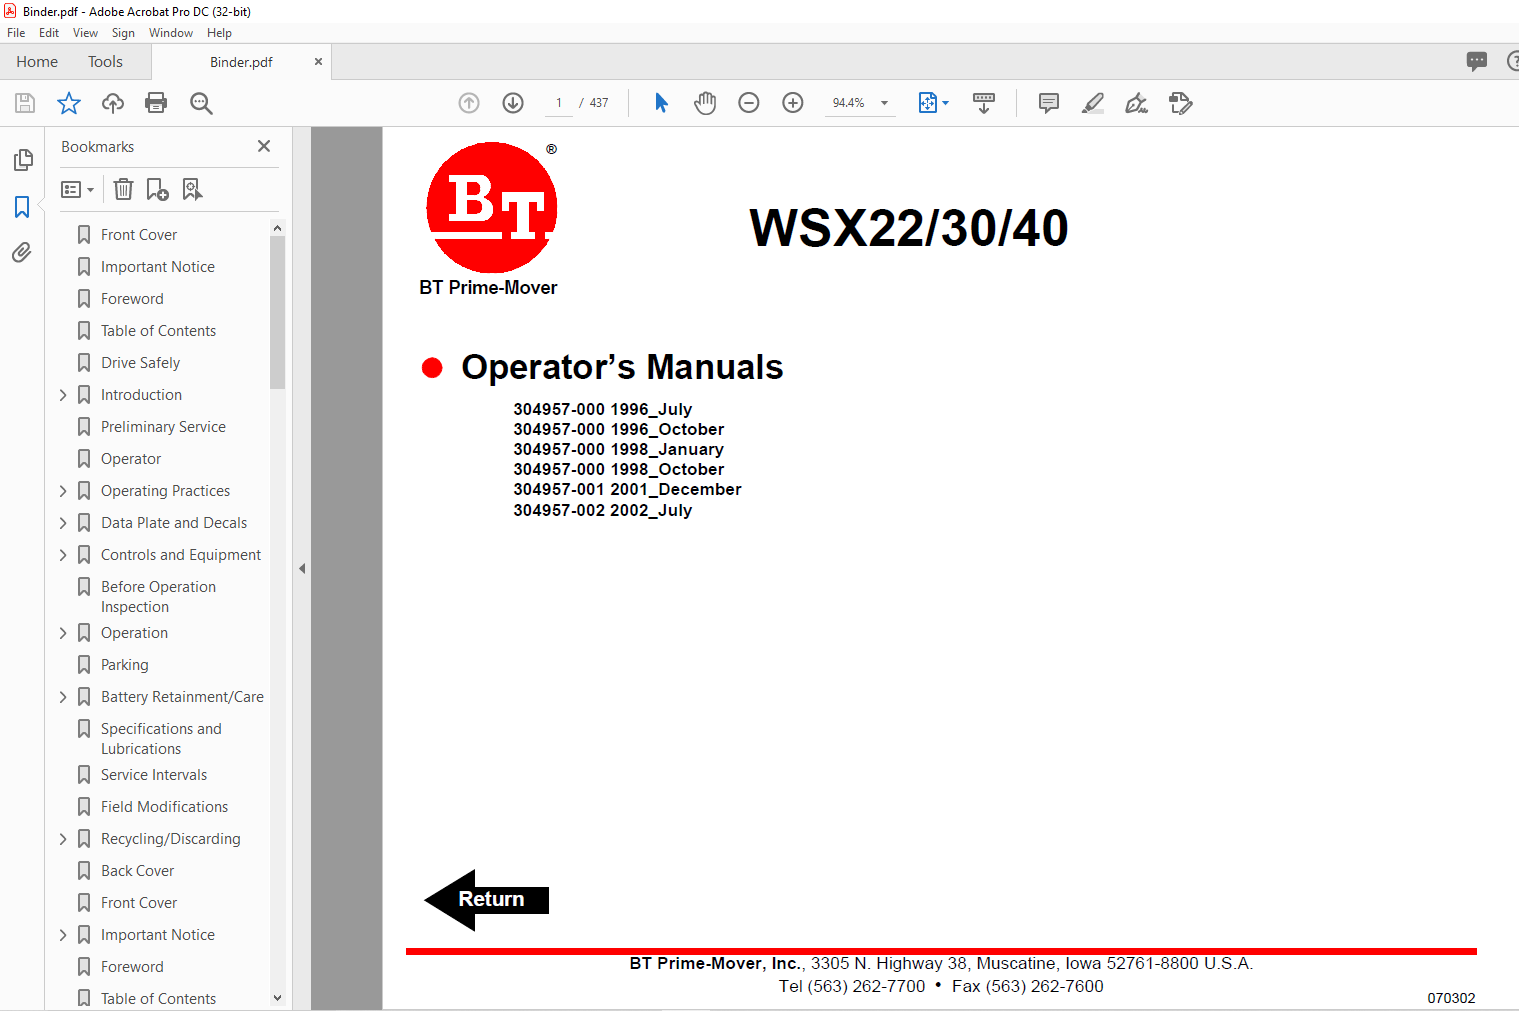Click the find bookmark icon
The width and height of the screenshot is (1519, 1011).
(x=192, y=189)
